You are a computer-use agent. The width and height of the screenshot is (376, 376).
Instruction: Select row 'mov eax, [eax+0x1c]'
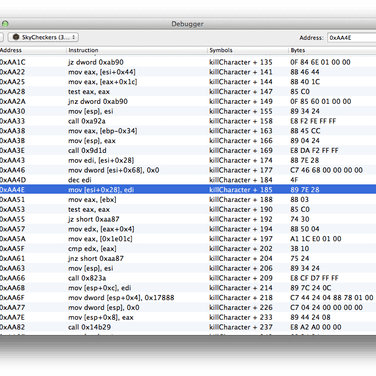(x=188, y=82)
